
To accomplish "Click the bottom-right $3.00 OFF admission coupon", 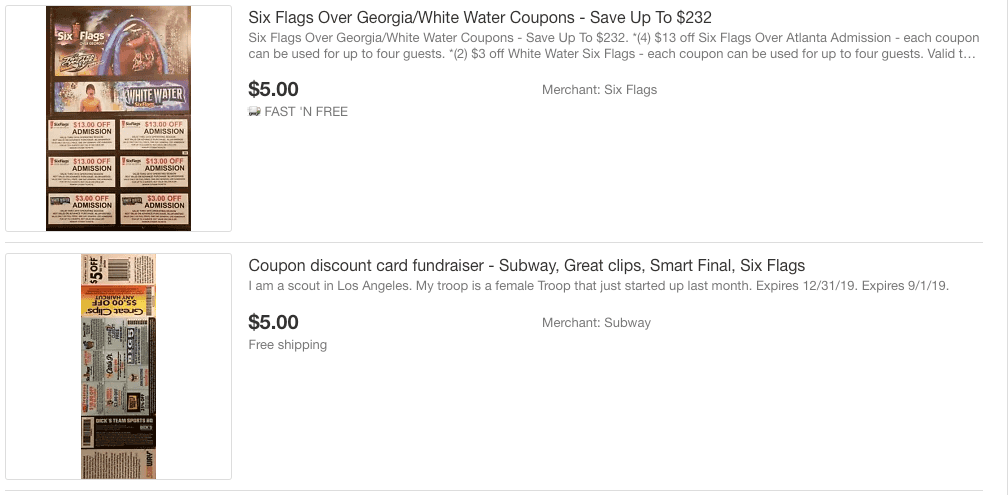I will point(153,206).
